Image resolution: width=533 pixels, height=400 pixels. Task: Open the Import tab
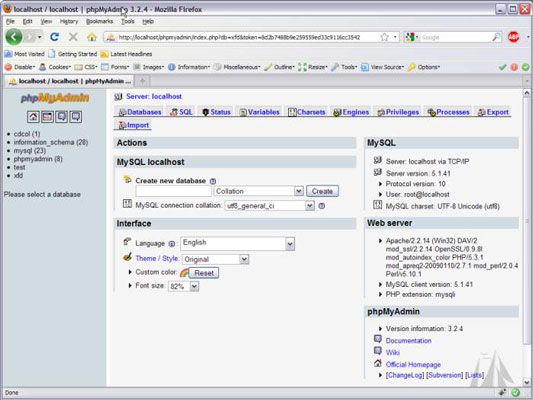pos(134,125)
